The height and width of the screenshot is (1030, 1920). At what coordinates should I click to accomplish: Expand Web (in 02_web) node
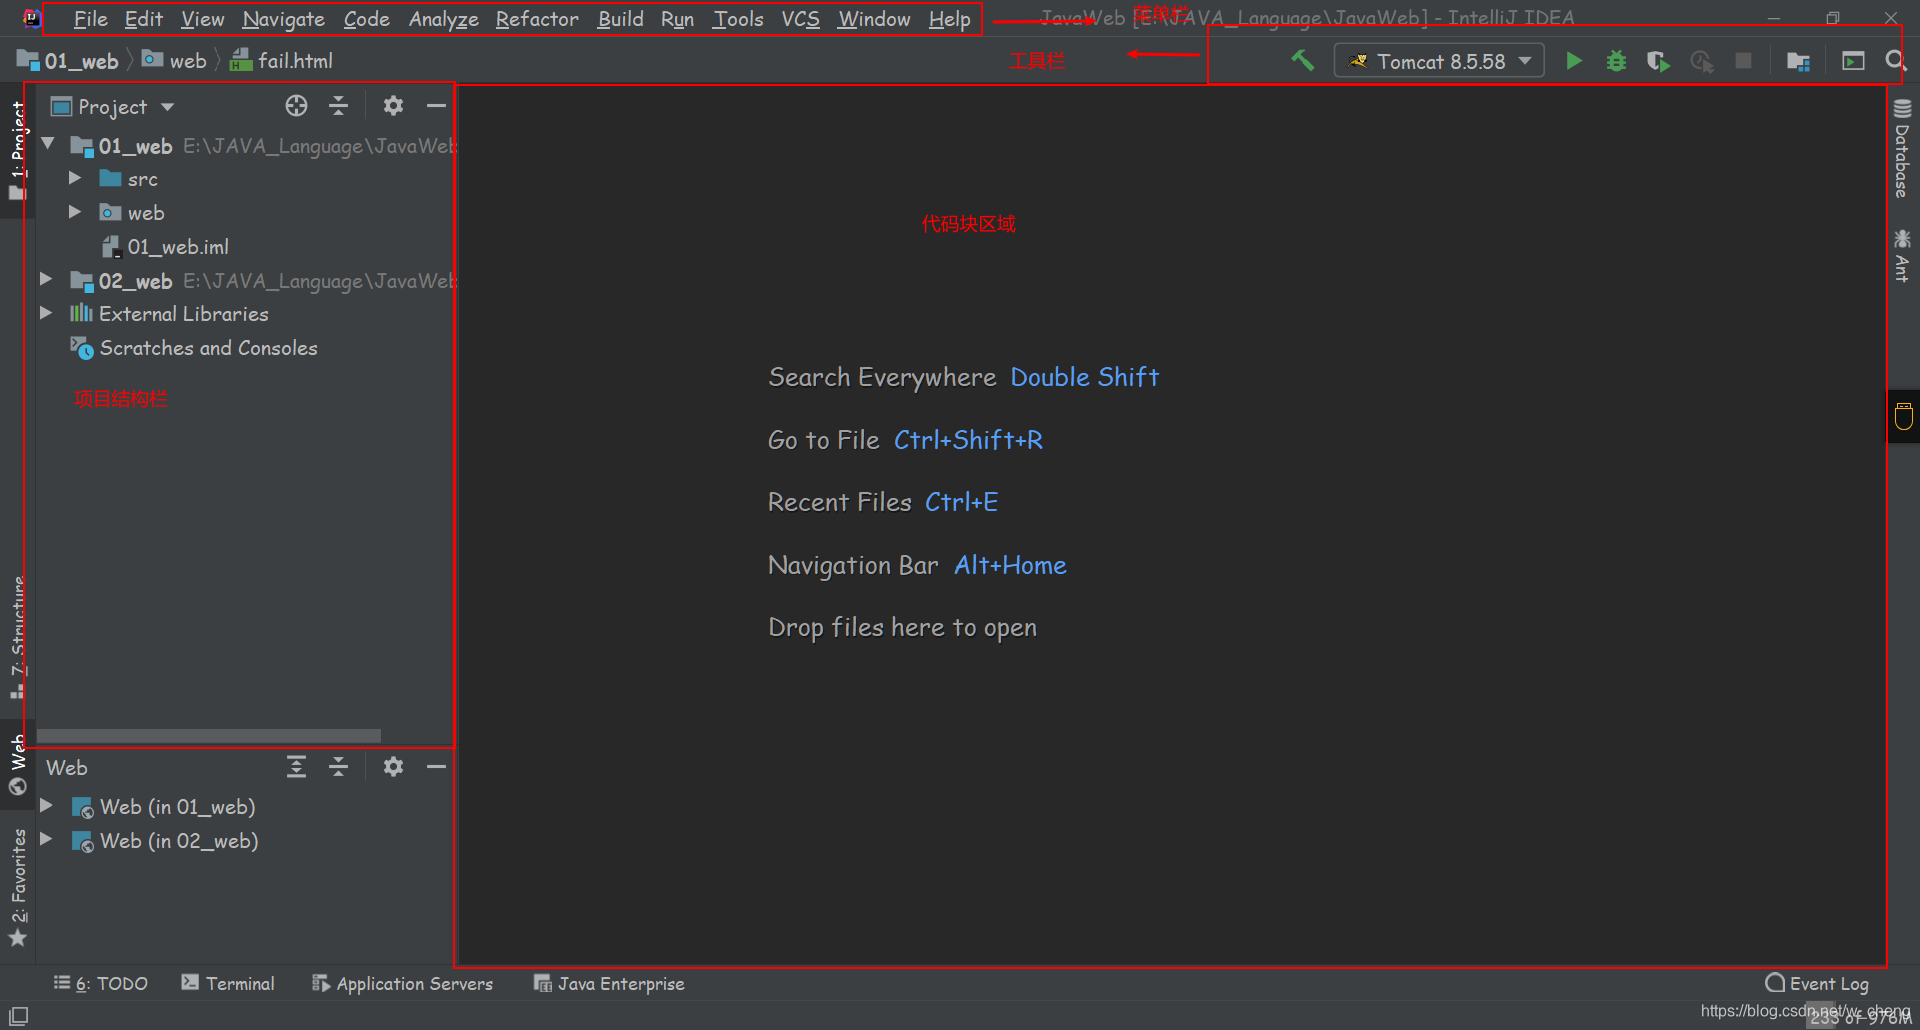(46, 839)
